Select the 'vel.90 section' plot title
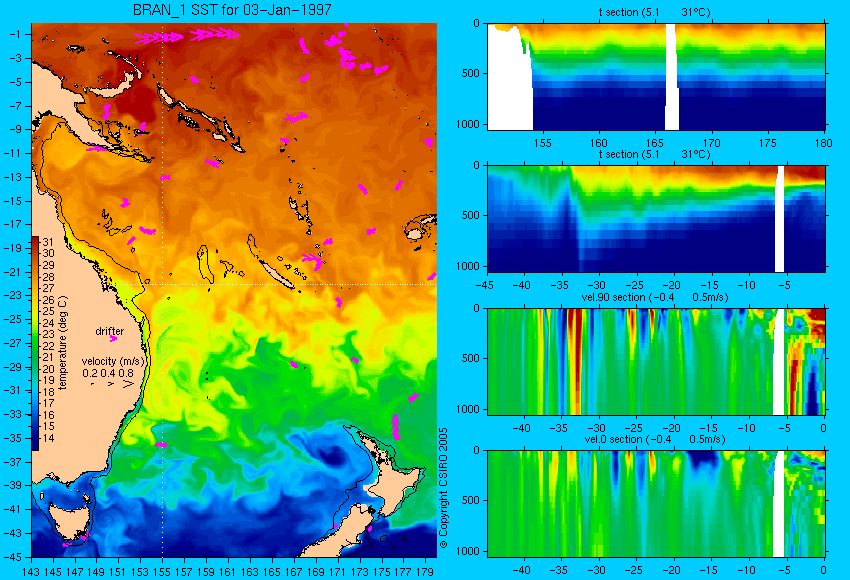The height and width of the screenshot is (580, 850). click(655, 297)
